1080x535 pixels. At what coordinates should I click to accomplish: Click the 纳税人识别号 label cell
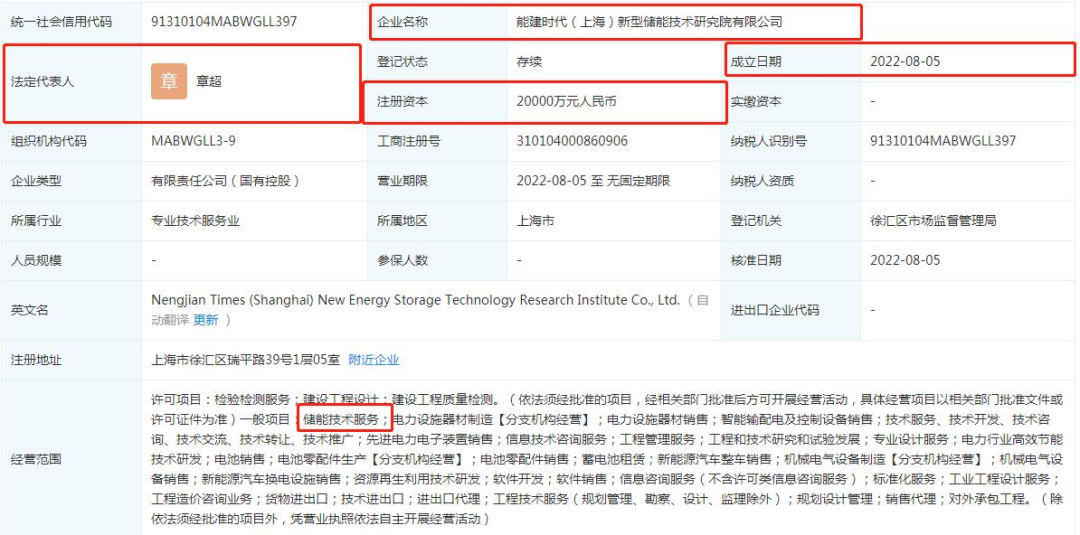click(x=791, y=141)
